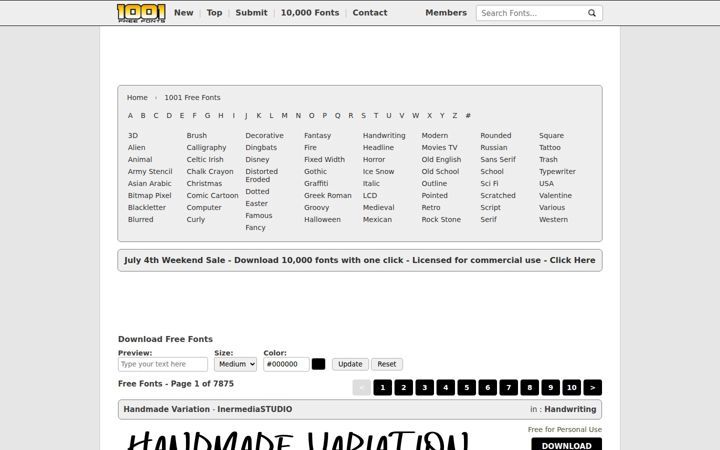Go to page 10 of fonts
Image resolution: width=720 pixels, height=450 pixels.
(572, 388)
